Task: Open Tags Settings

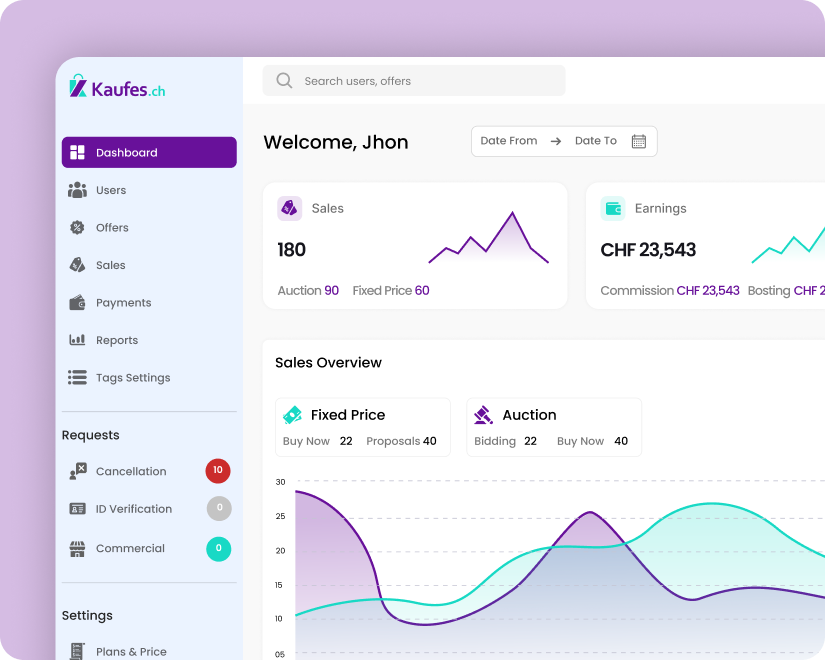Action: point(149,377)
